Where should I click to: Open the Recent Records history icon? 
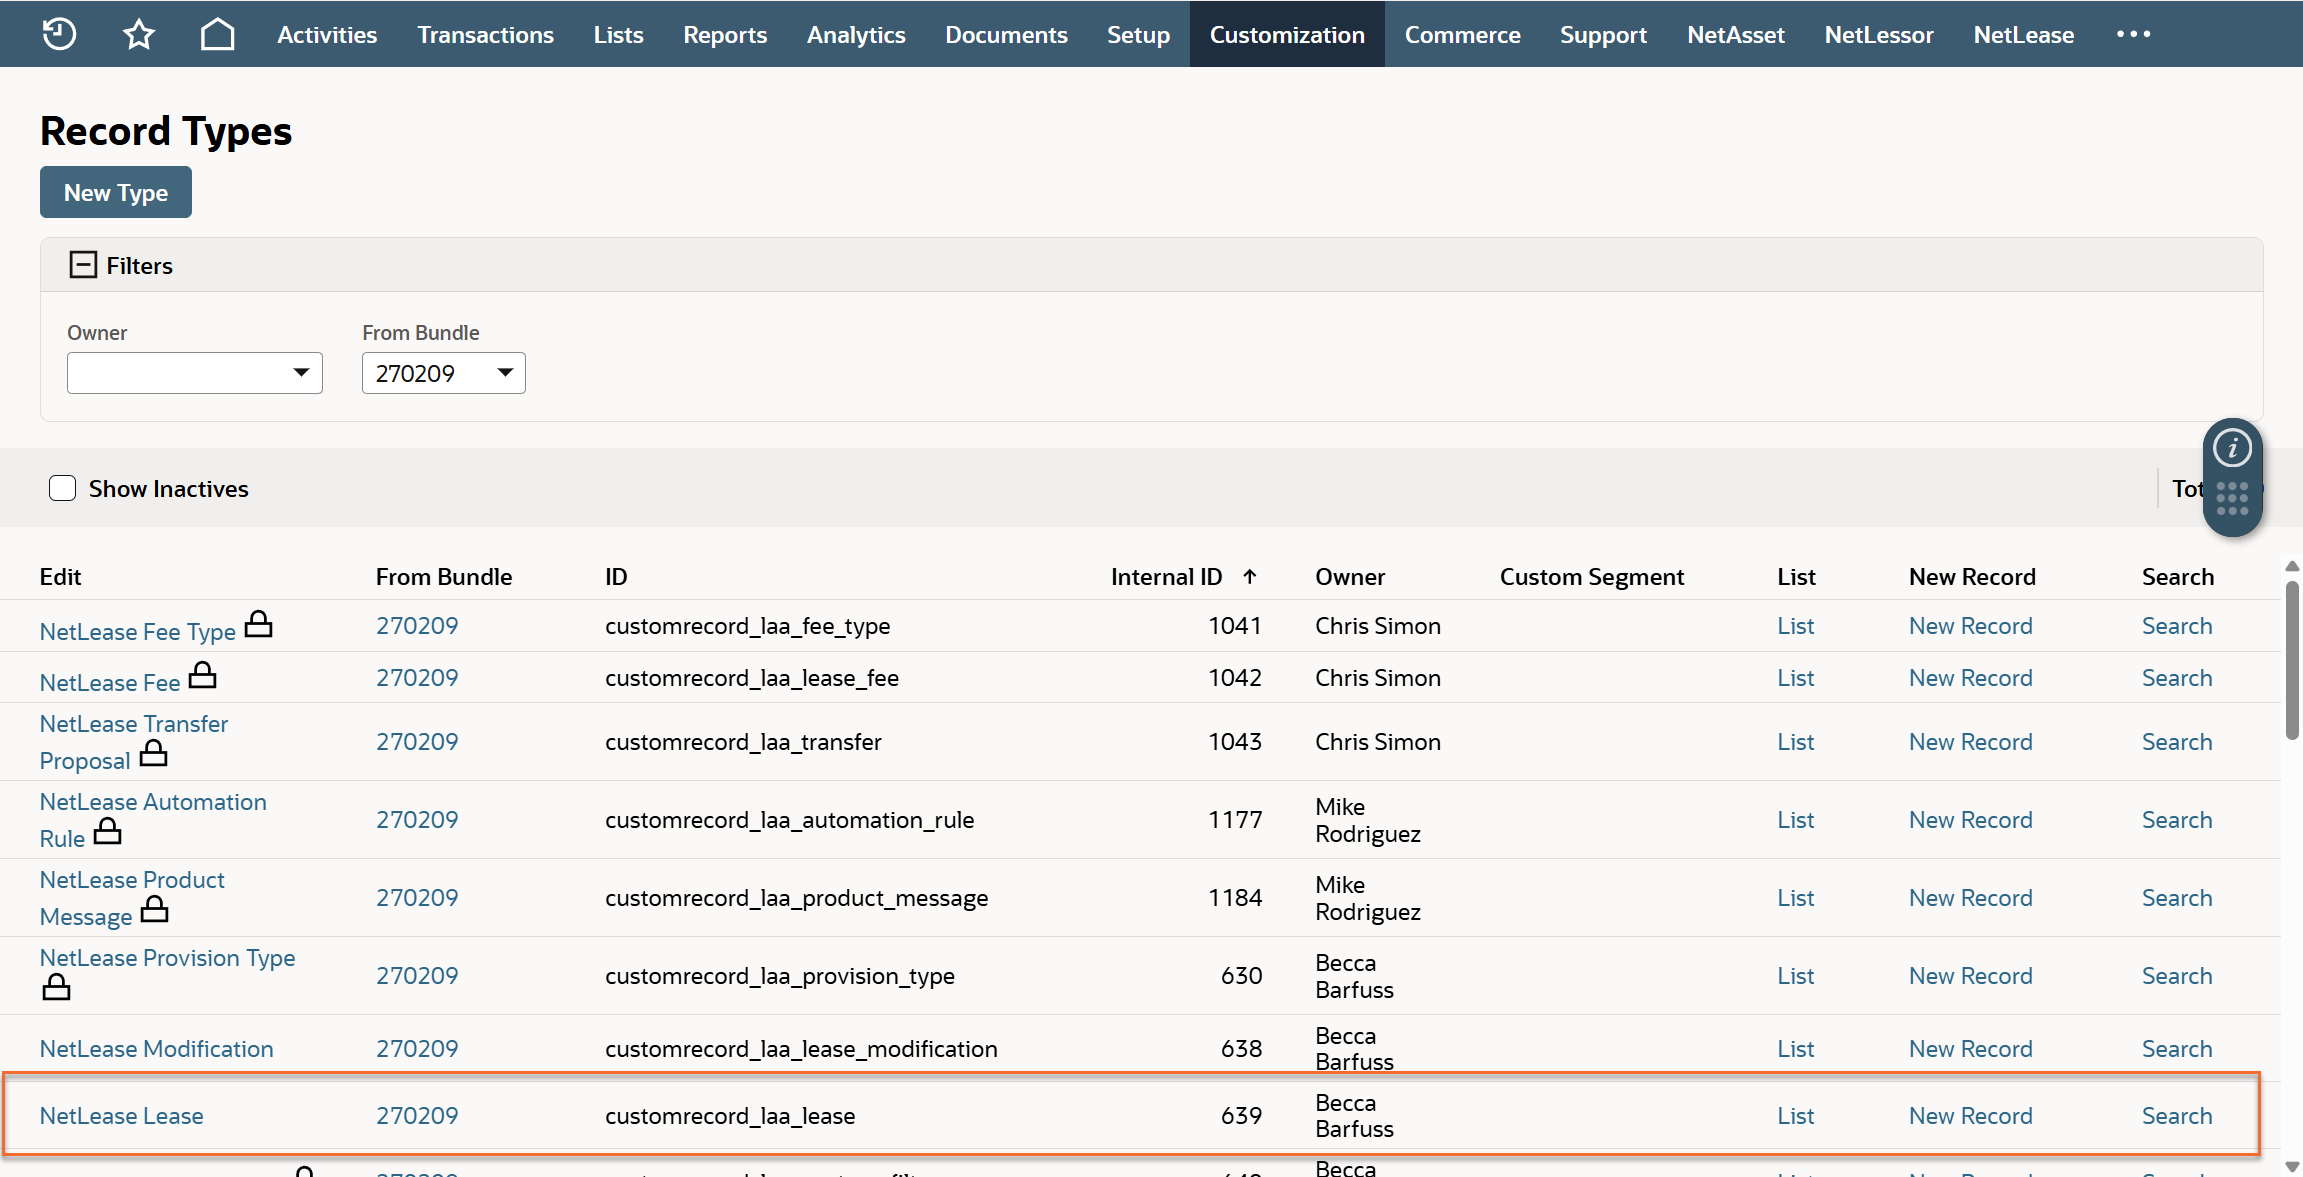pos(59,34)
